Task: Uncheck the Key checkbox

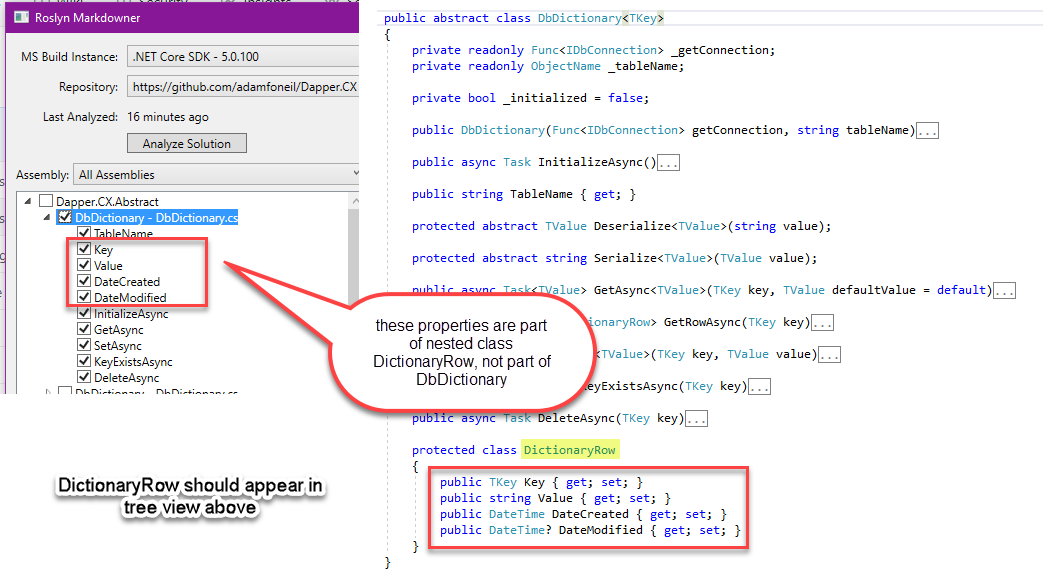Action: pos(83,249)
